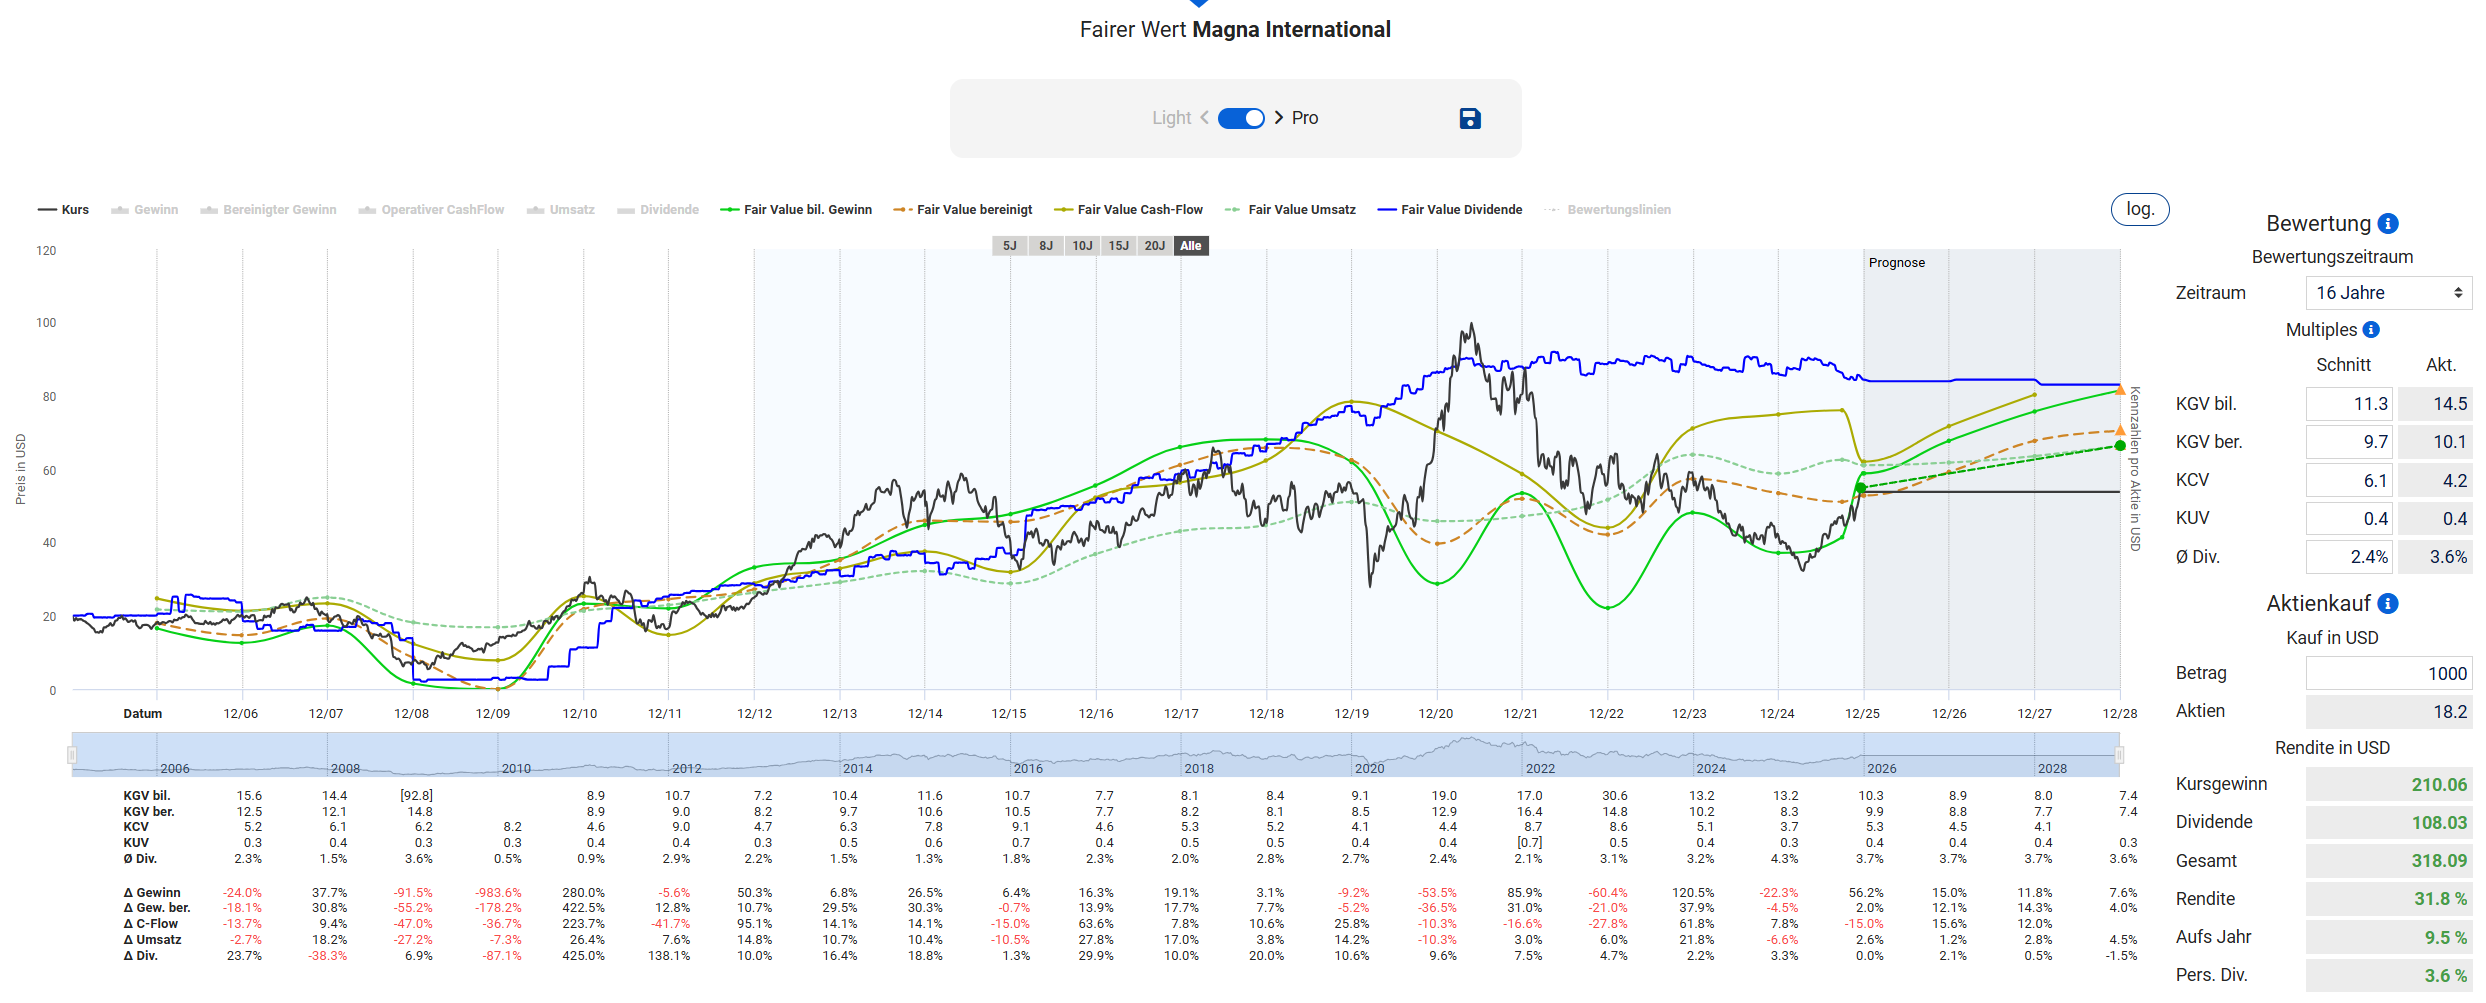2486x1003 pixels.
Task: Open the Bewertung info icon
Action: click(x=2388, y=224)
